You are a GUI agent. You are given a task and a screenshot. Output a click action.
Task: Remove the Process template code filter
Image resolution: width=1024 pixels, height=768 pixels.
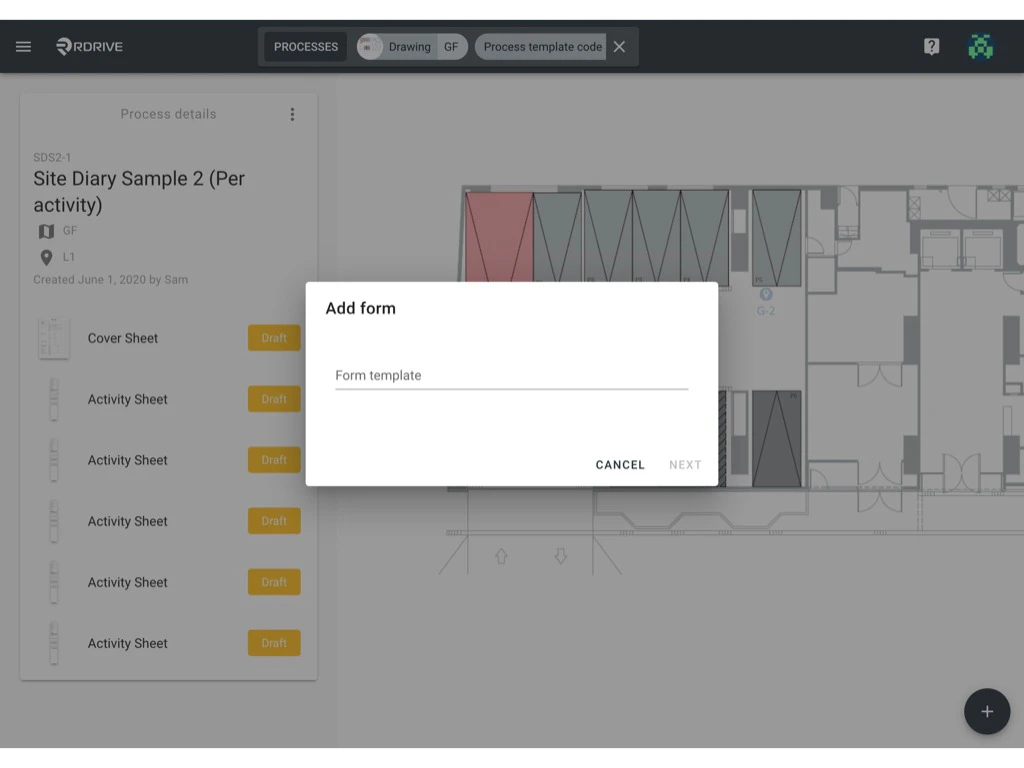(618, 46)
